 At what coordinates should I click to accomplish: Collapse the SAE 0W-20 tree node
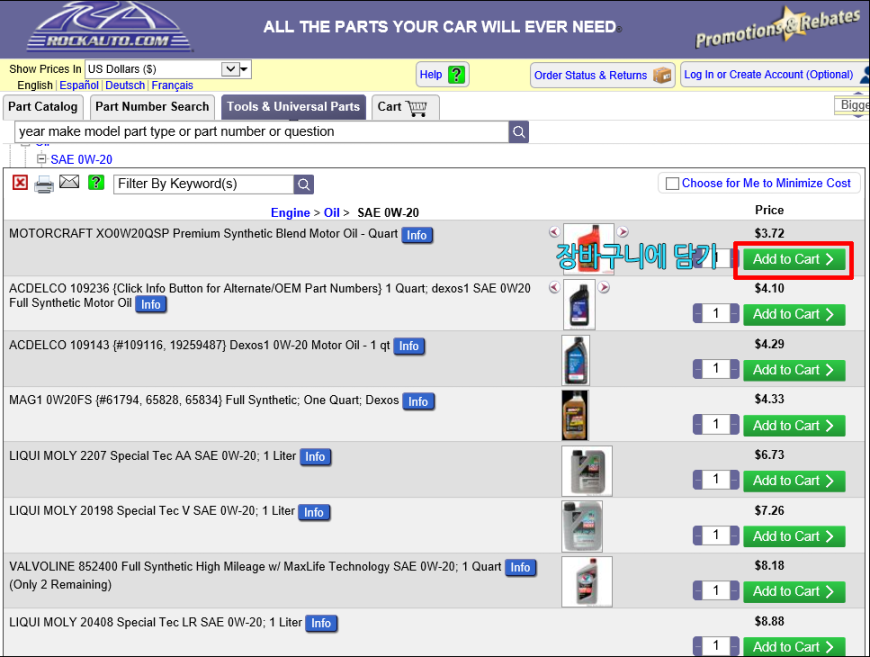pos(41,159)
